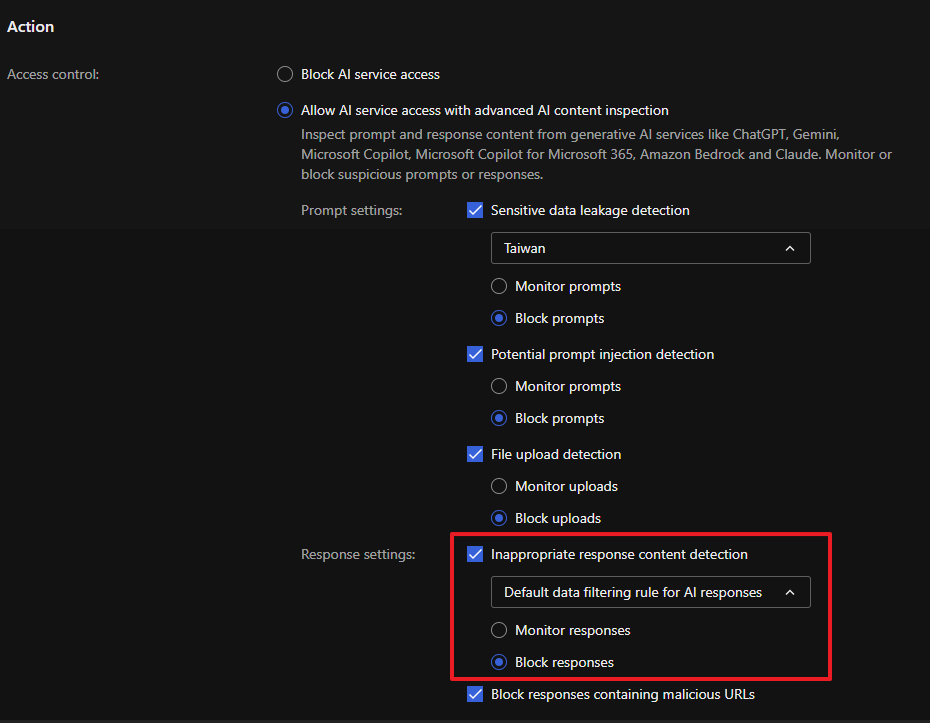Viewport: 930px width, 723px height.
Task: Choose Allow AI service access with content inspection
Action: [285, 110]
